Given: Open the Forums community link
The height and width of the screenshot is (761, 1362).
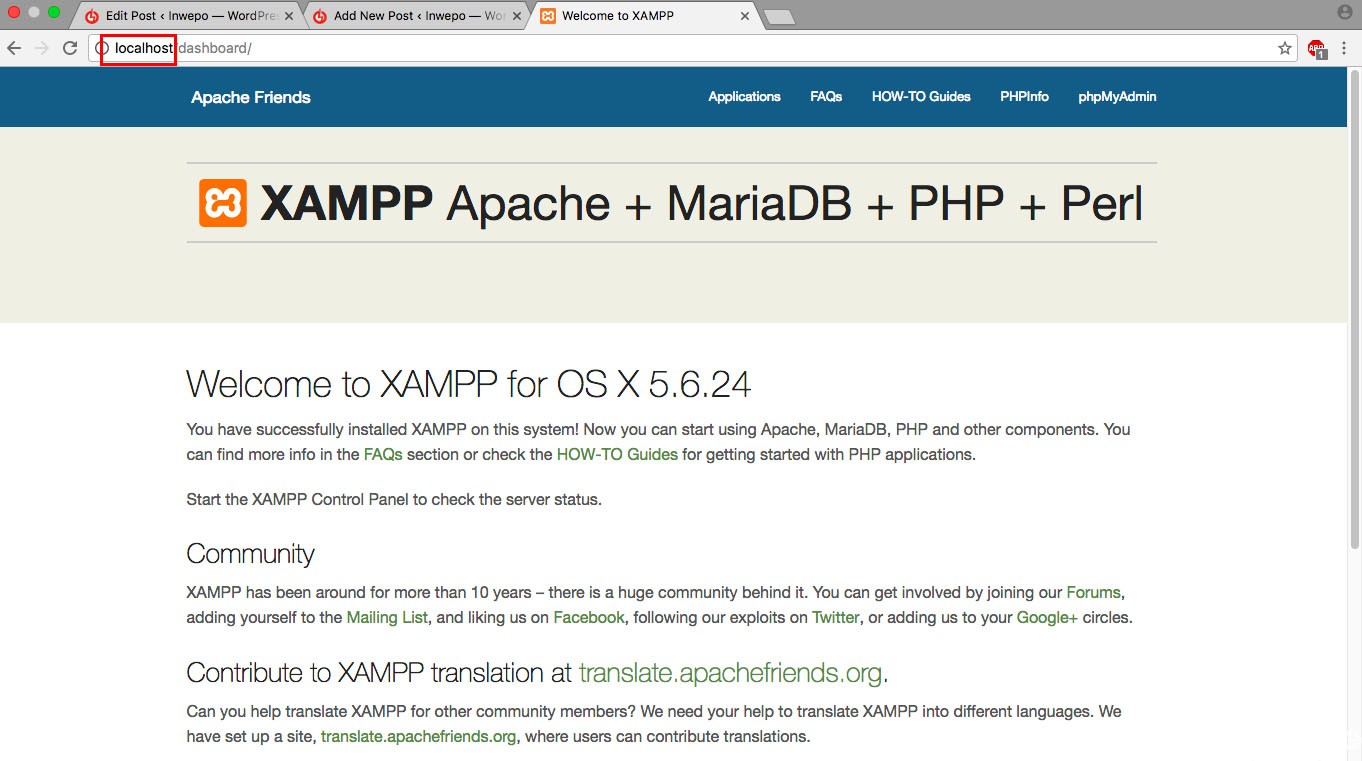Looking at the screenshot, I should tap(1093, 592).
